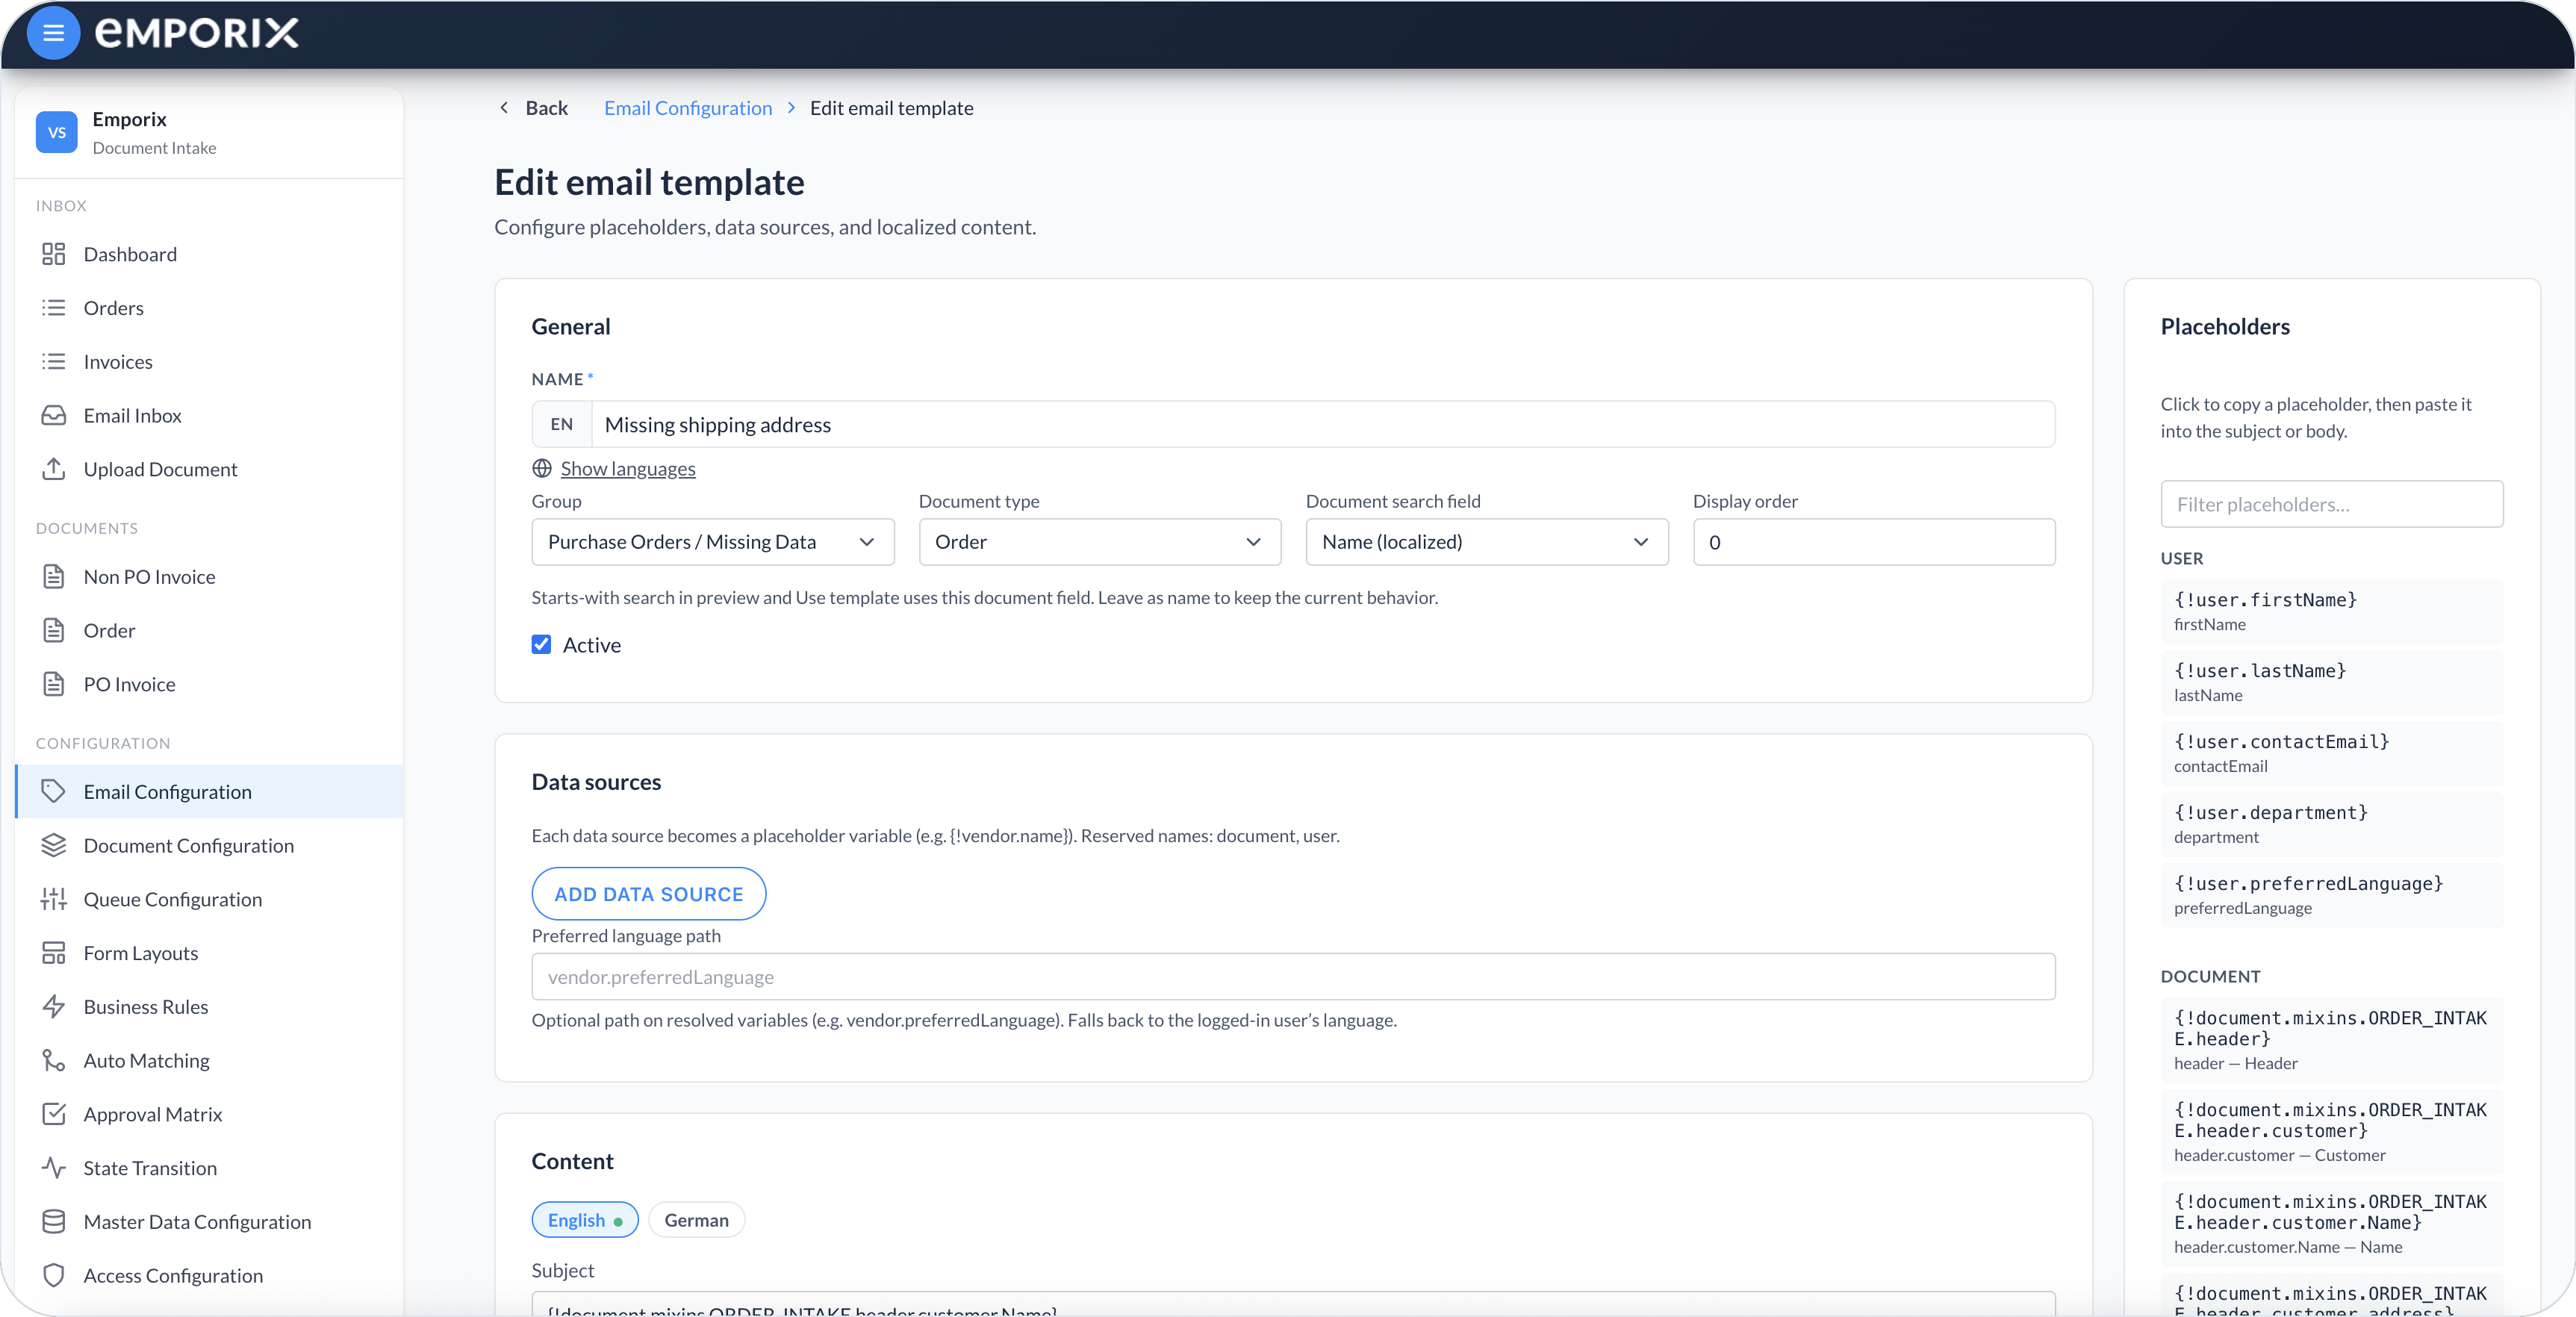The image size is (2576, 1317).
Task: Click Master Data Configuration database icon
Action: [54, 1222]
